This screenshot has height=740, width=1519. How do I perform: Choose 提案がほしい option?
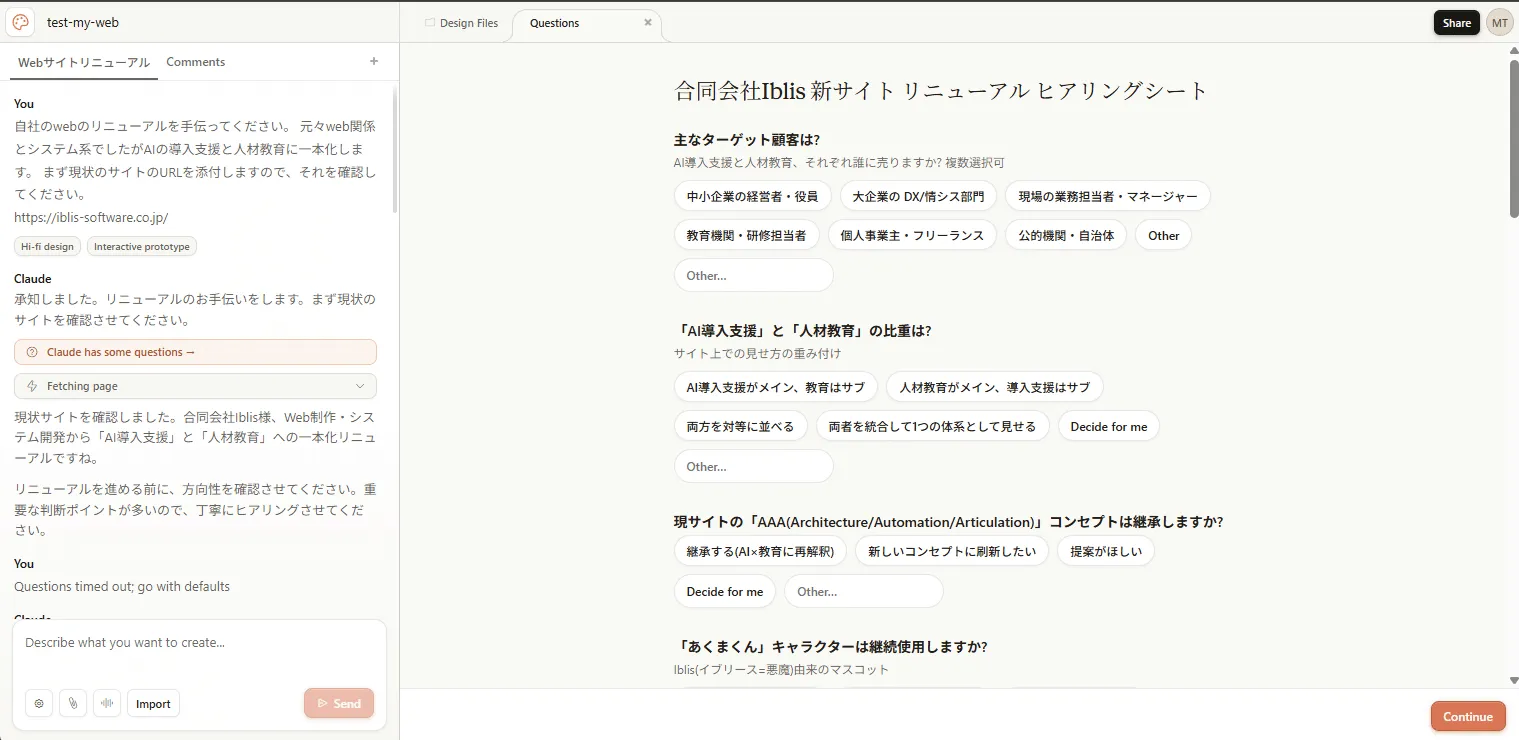point(1106,551)
